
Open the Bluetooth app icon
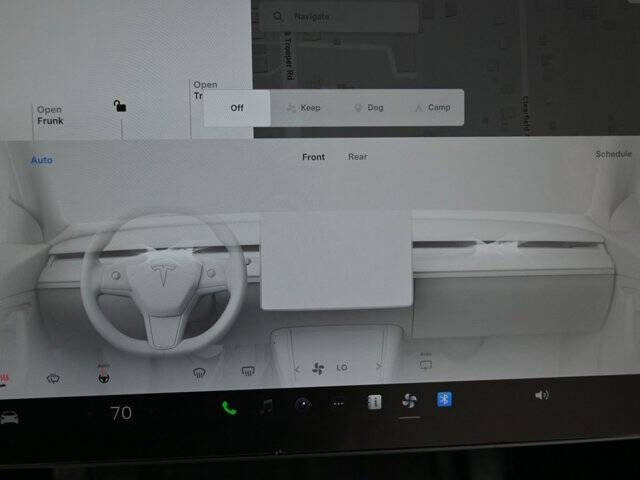(444, 399)
